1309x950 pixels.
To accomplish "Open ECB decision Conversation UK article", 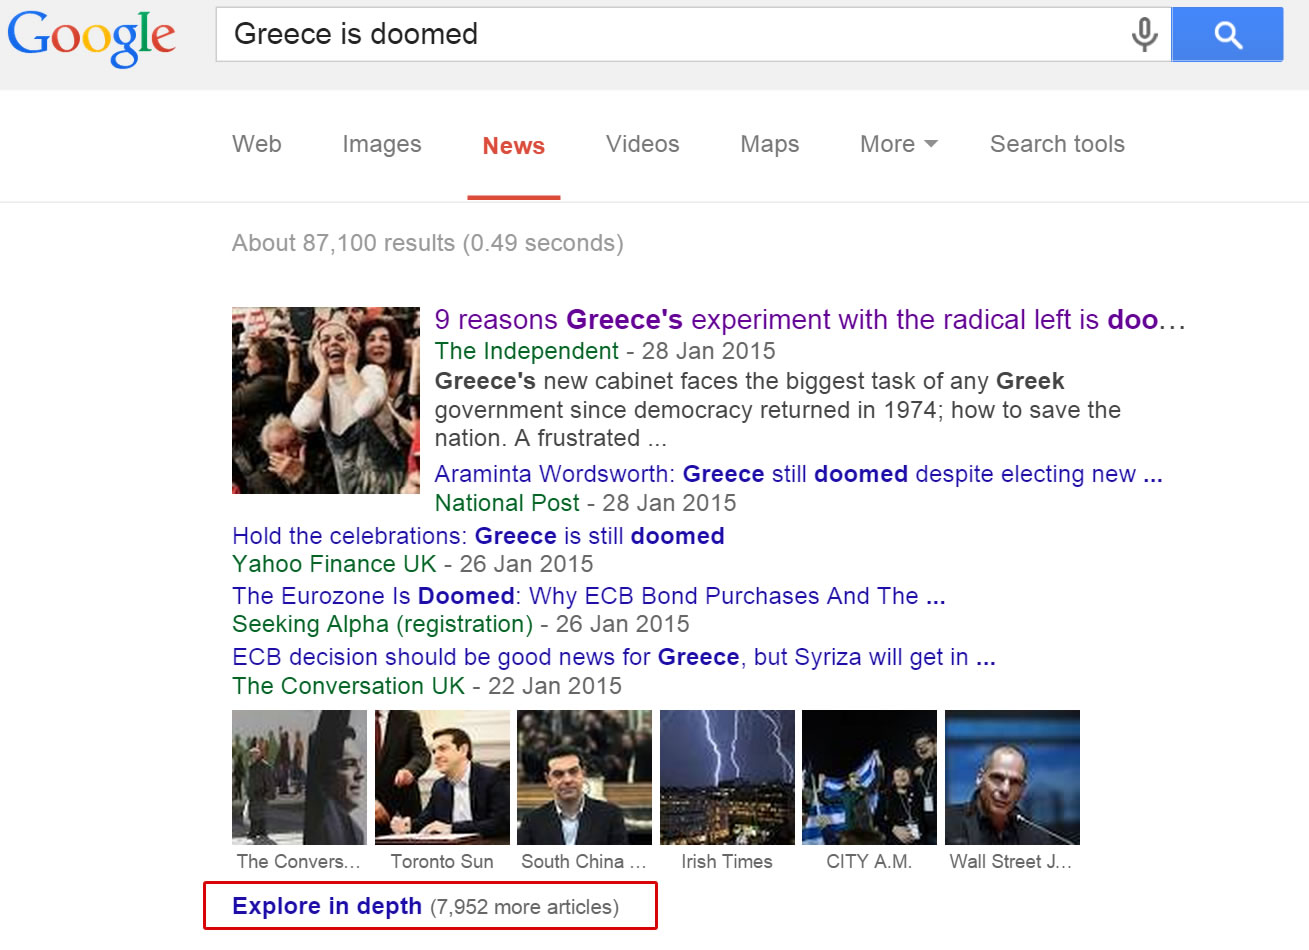I will pos(613,657).
